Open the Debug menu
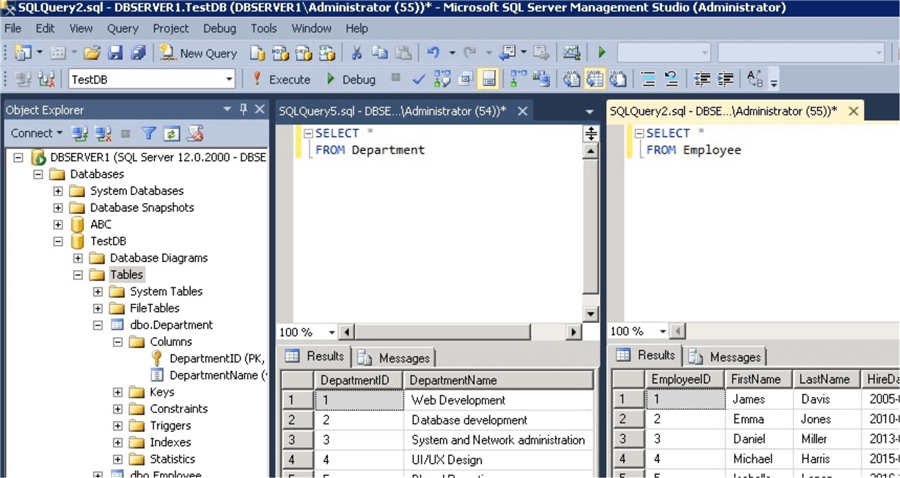The width and height of the screenshot is (900, 478). tap(219, 28)
